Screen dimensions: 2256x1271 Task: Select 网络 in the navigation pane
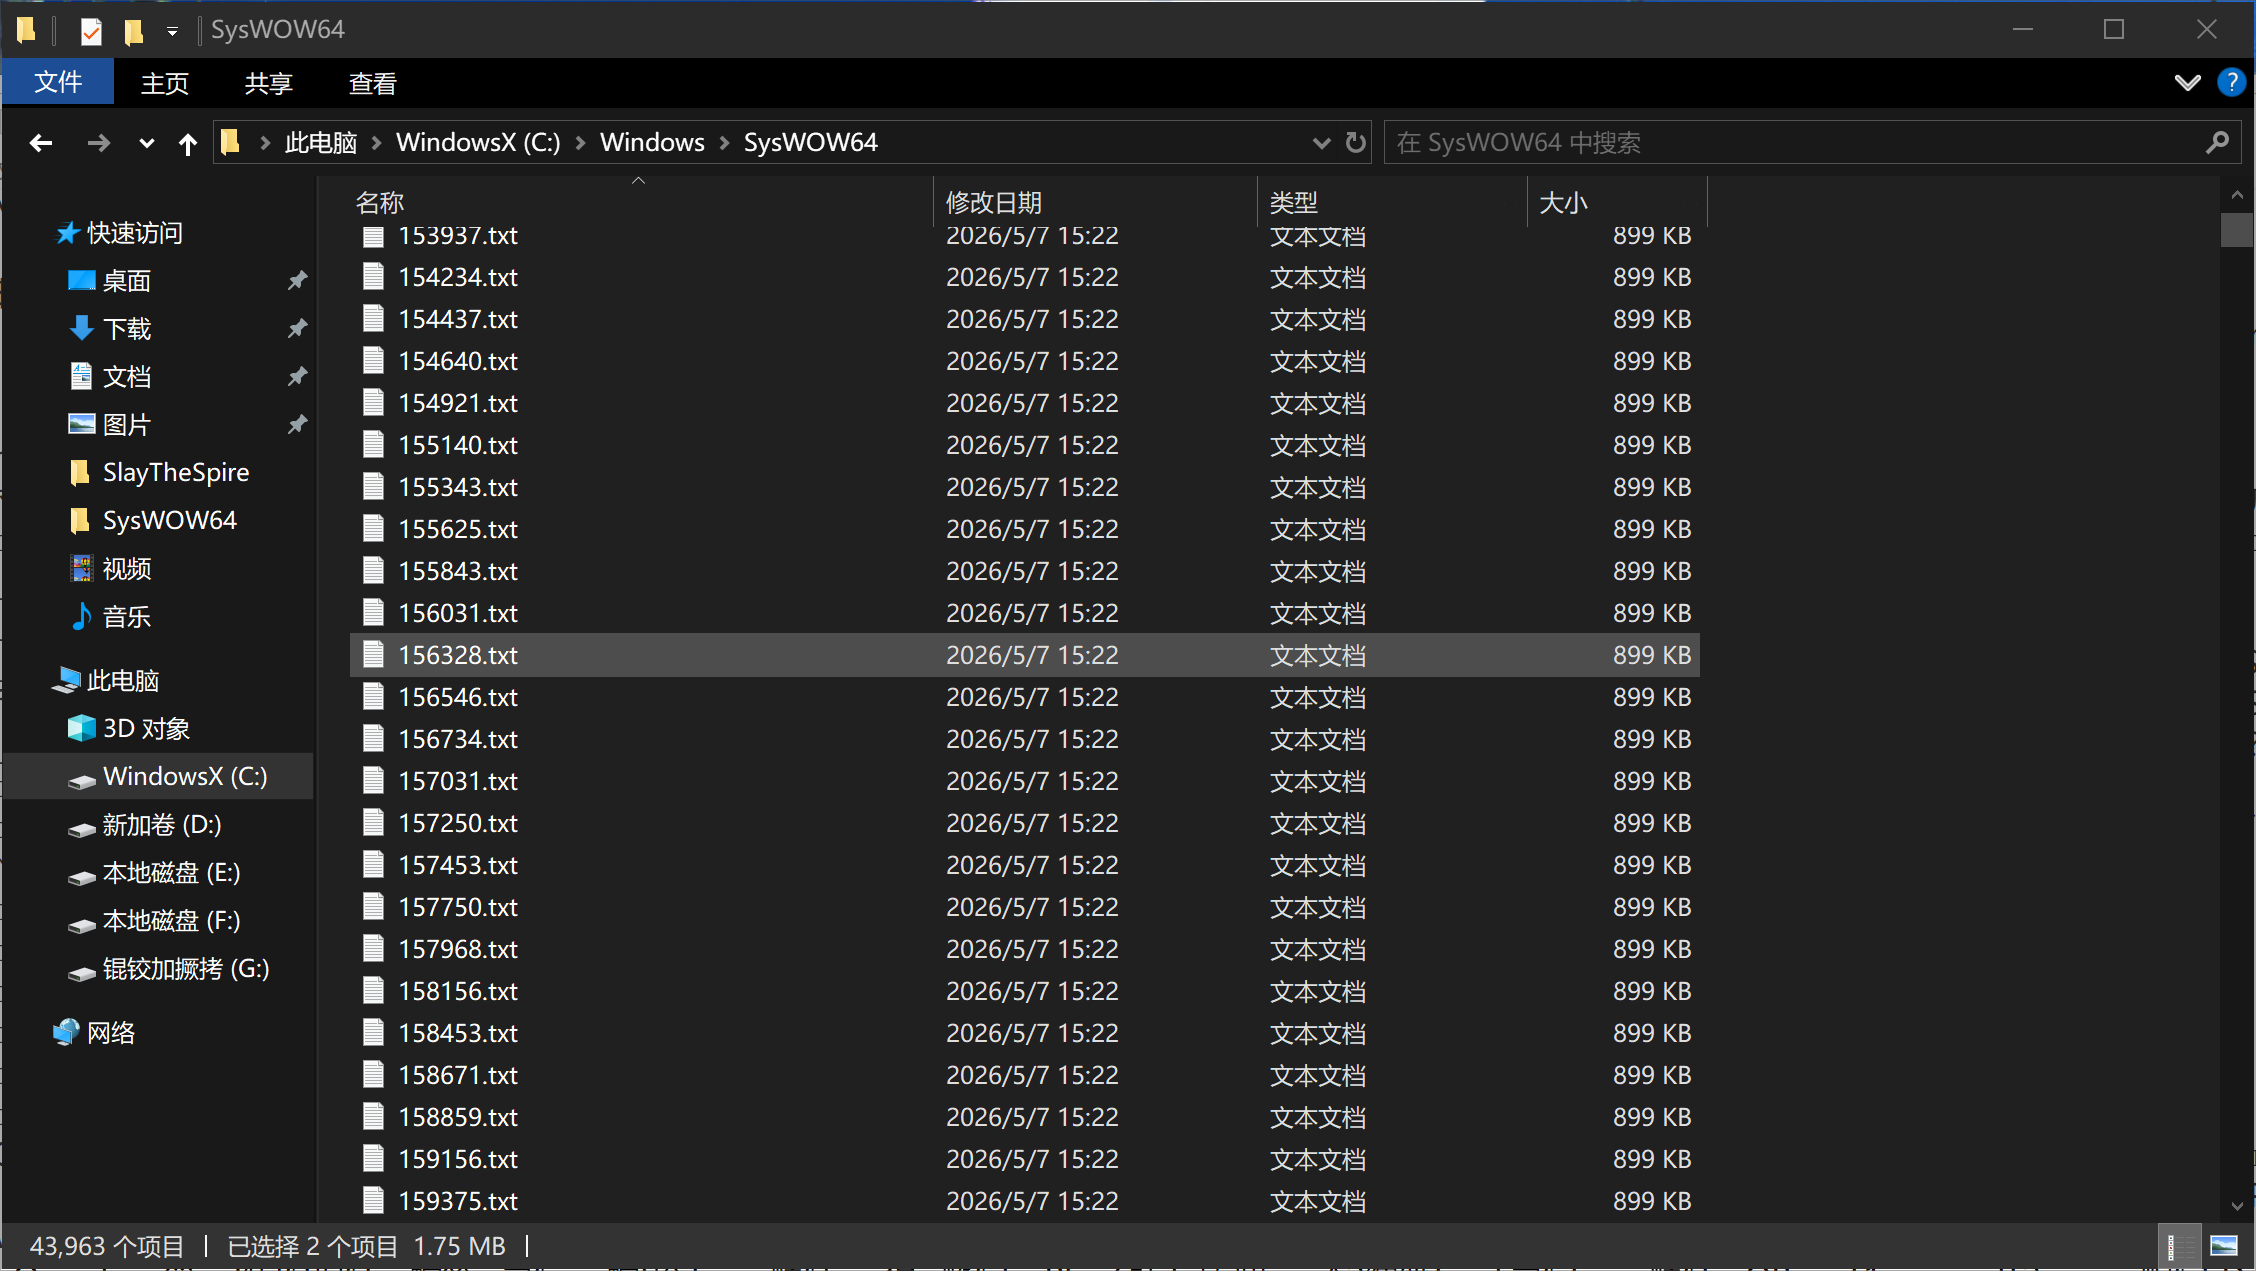(x=111, y=1033)
